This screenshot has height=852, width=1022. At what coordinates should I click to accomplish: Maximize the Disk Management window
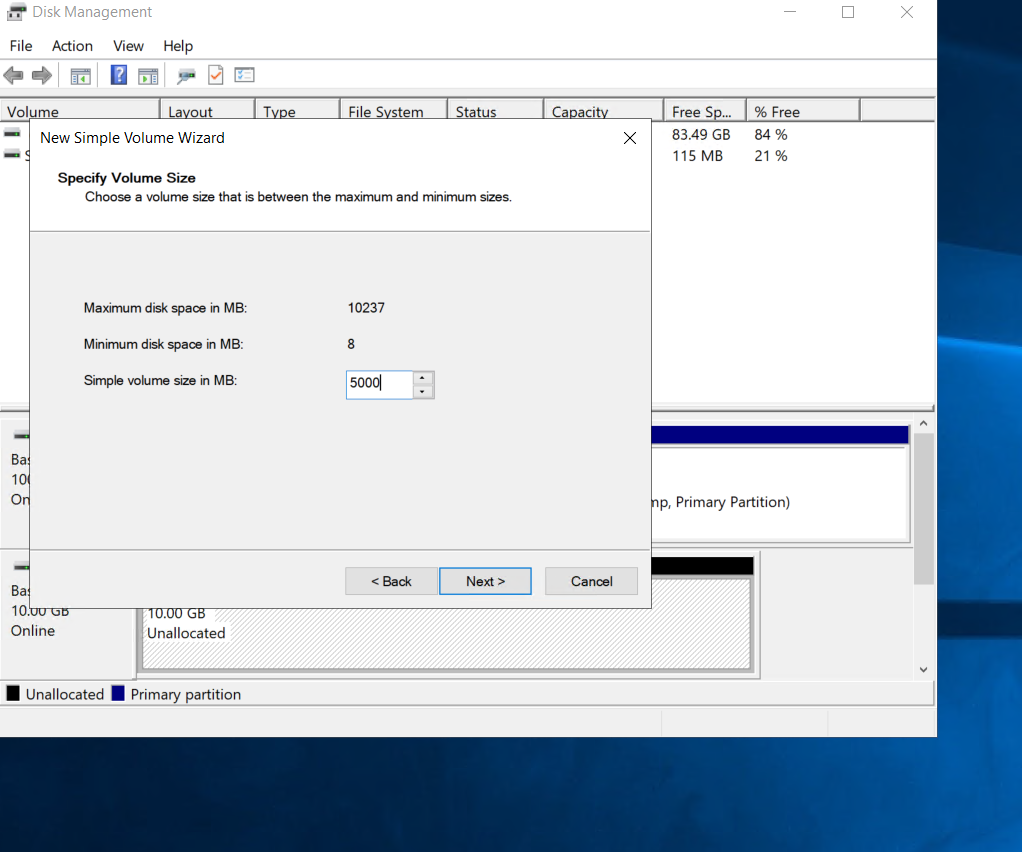[x=848, y=12]
